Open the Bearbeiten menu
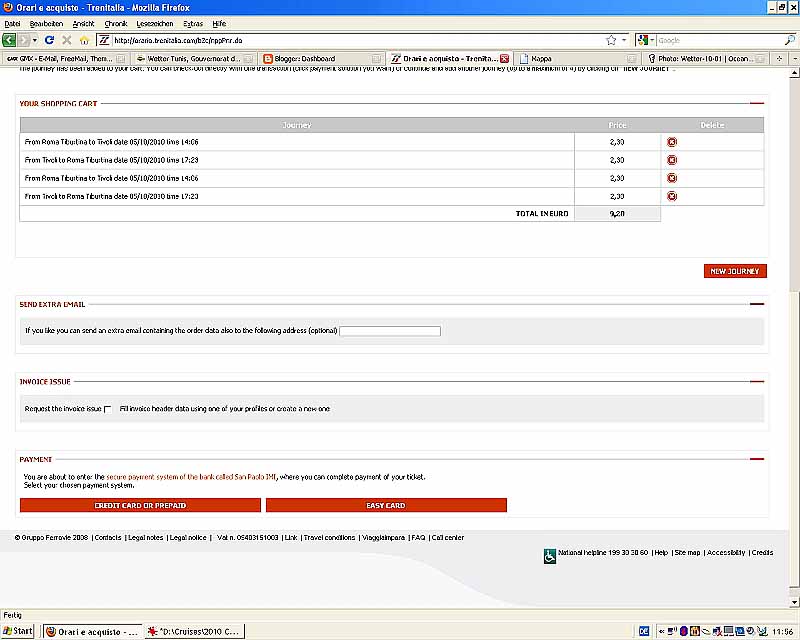Image resolution: width=800 pixels, height=640 pixels. pyautogui.click(x=46, y=23)
